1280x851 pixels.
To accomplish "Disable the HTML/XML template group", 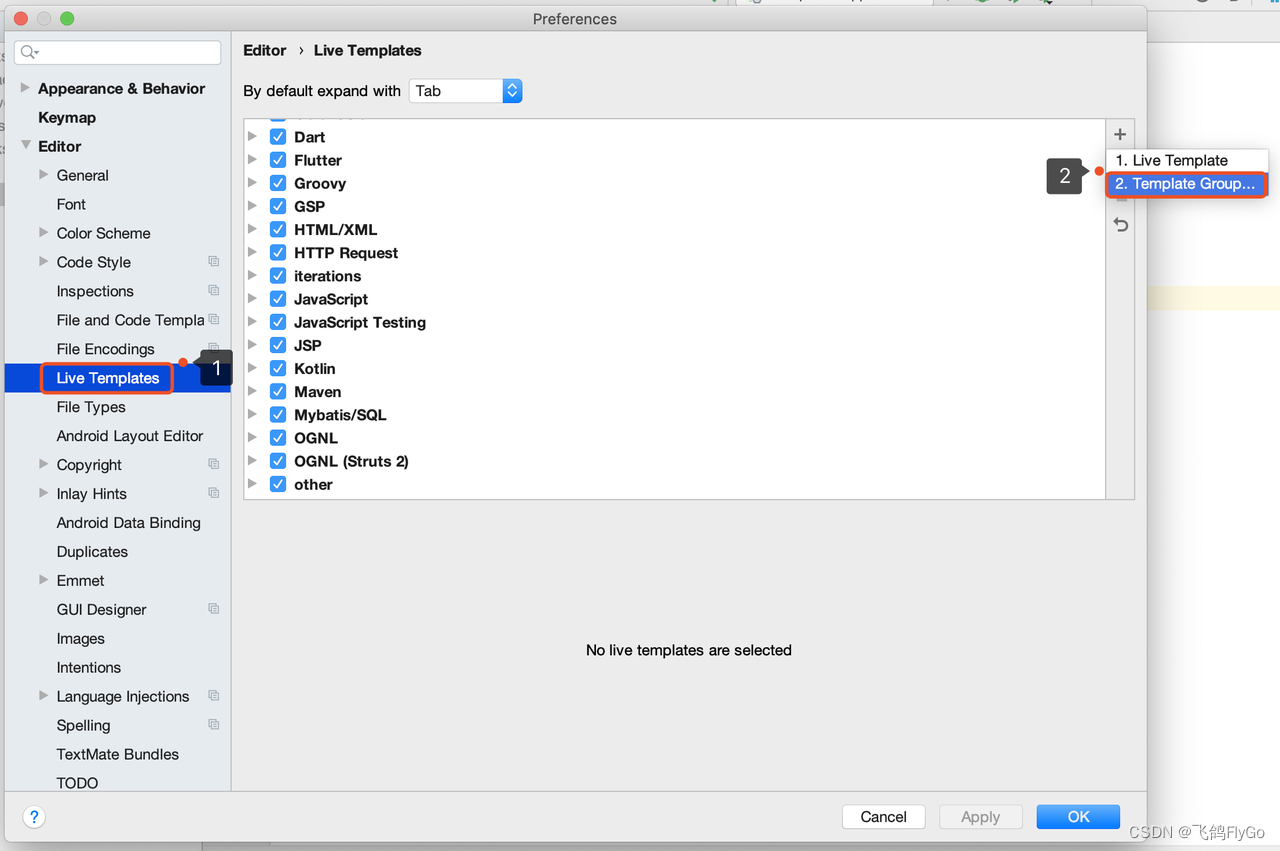I will [278, 230].
